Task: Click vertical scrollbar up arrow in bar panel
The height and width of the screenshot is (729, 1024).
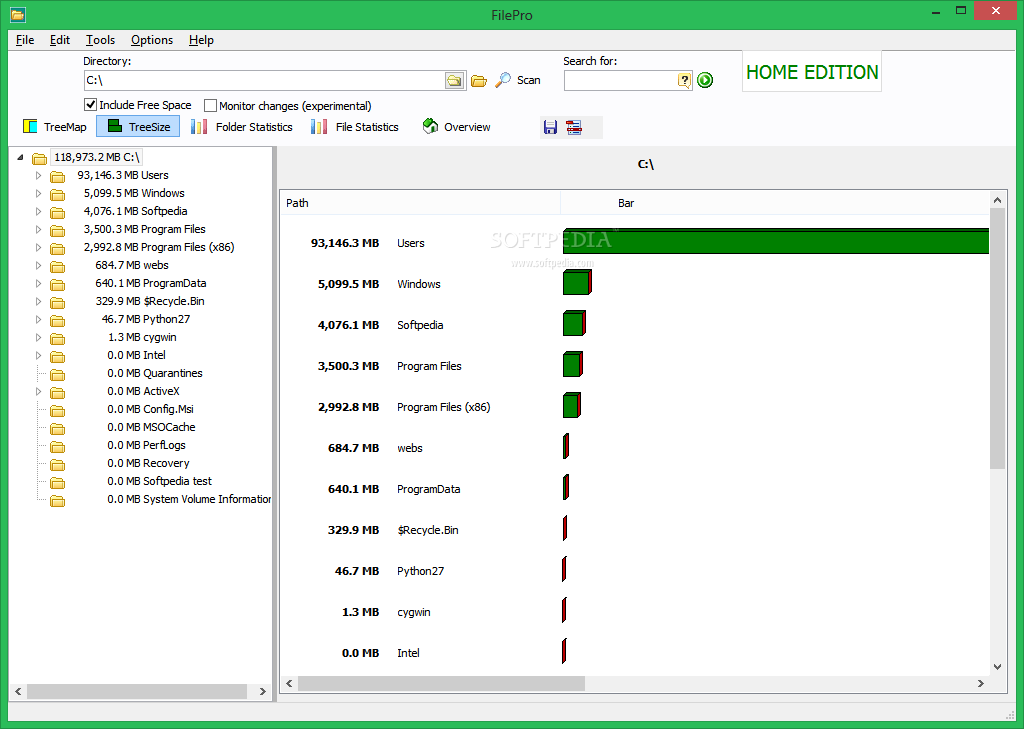Action: [997, 200]
